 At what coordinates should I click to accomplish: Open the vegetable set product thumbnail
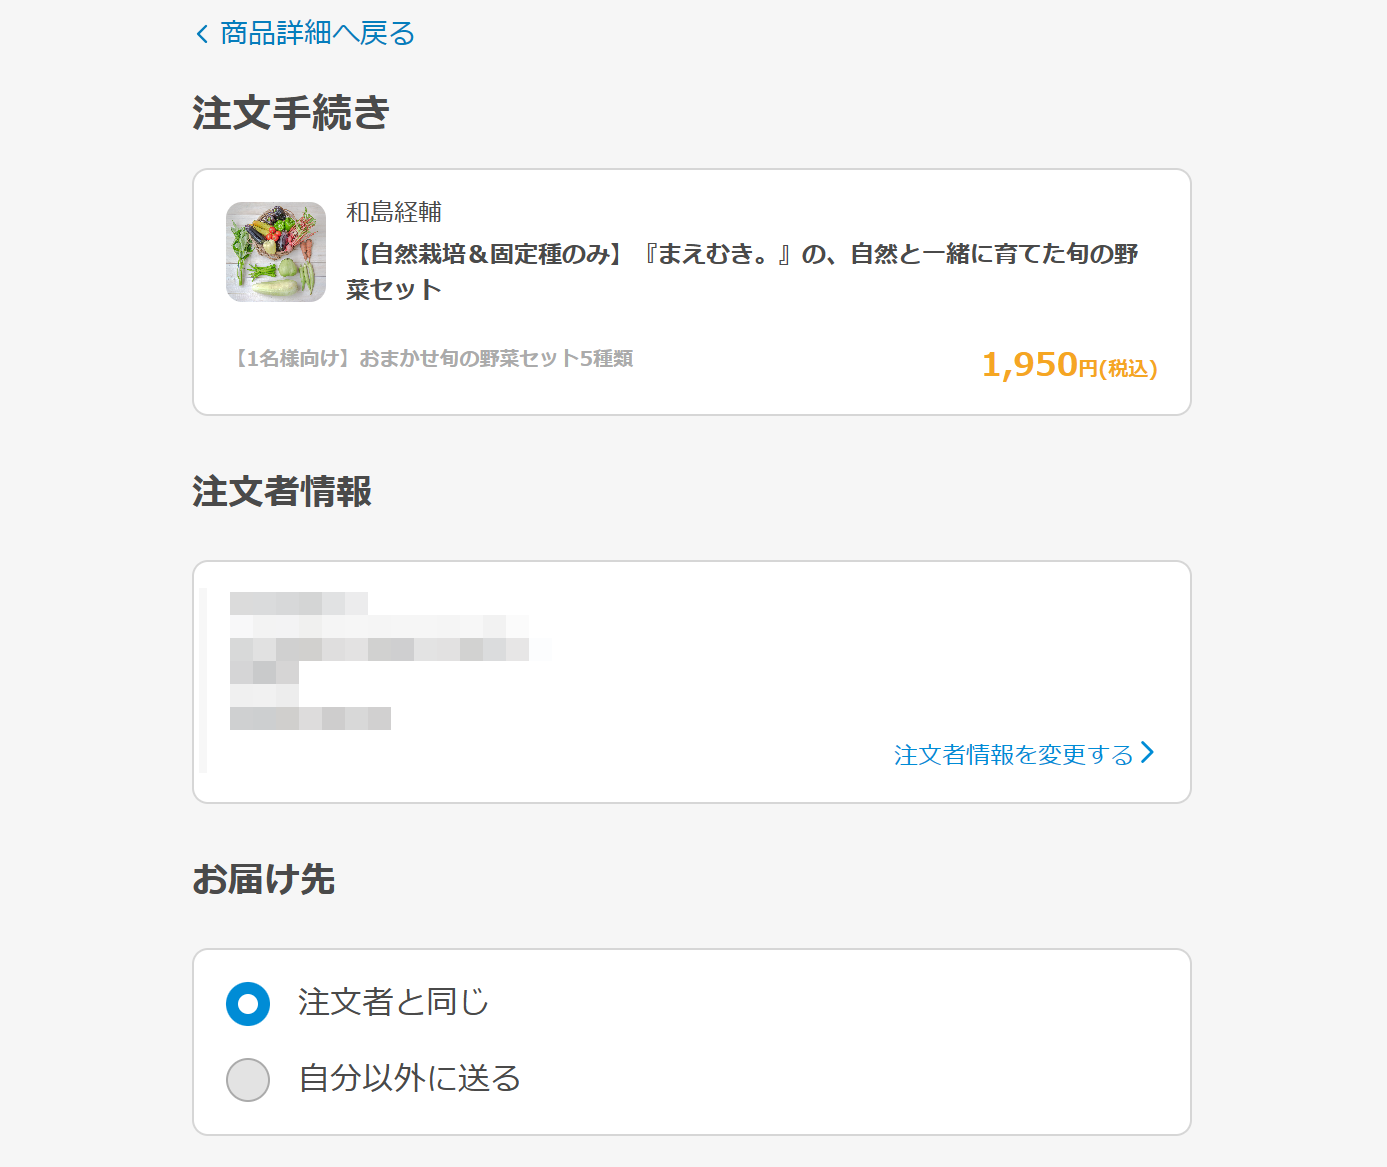(276, 252)
